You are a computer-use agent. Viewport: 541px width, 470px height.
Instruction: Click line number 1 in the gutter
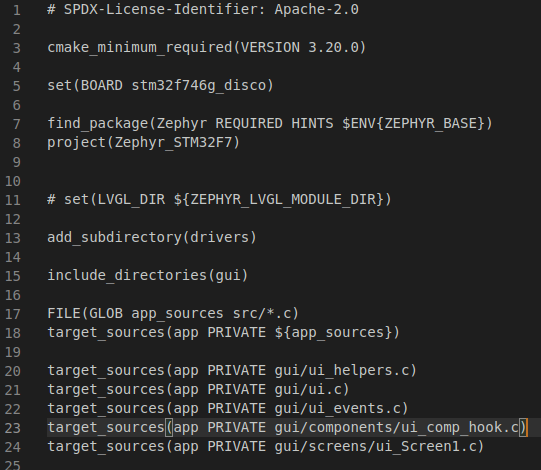17,10
